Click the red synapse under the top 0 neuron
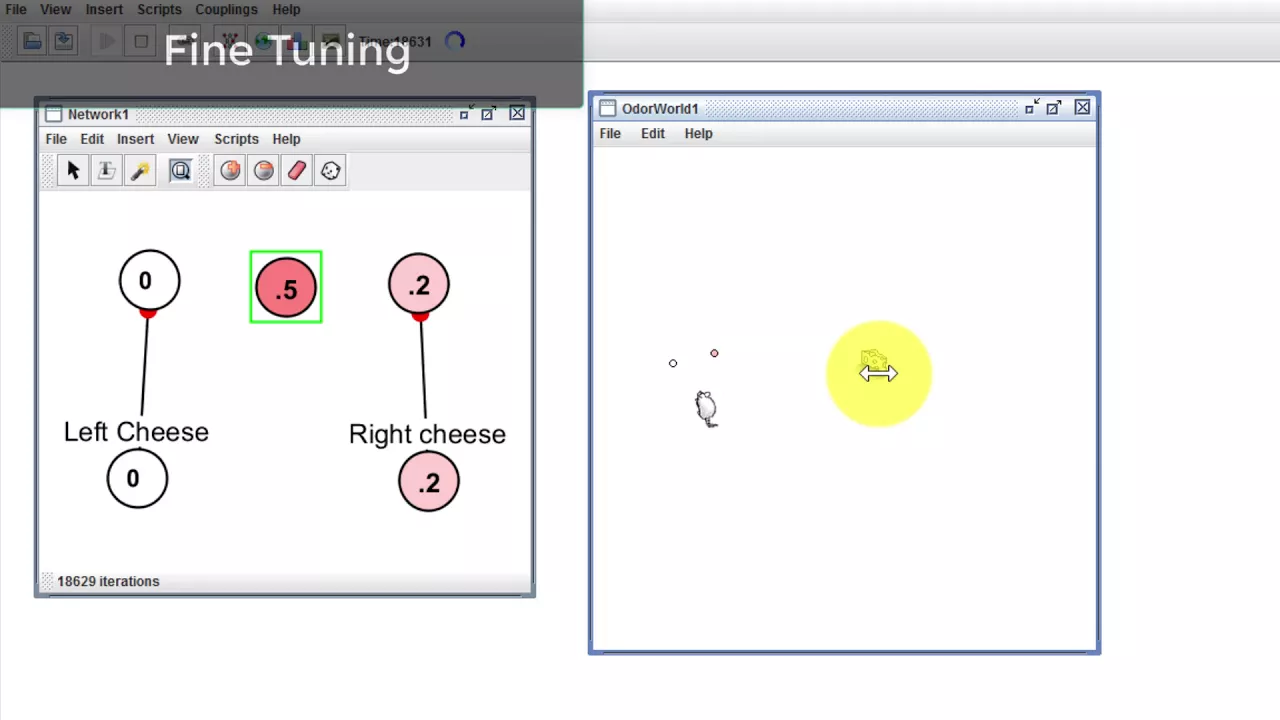This screenshot has height=720, width=1280. coord(148,314)
